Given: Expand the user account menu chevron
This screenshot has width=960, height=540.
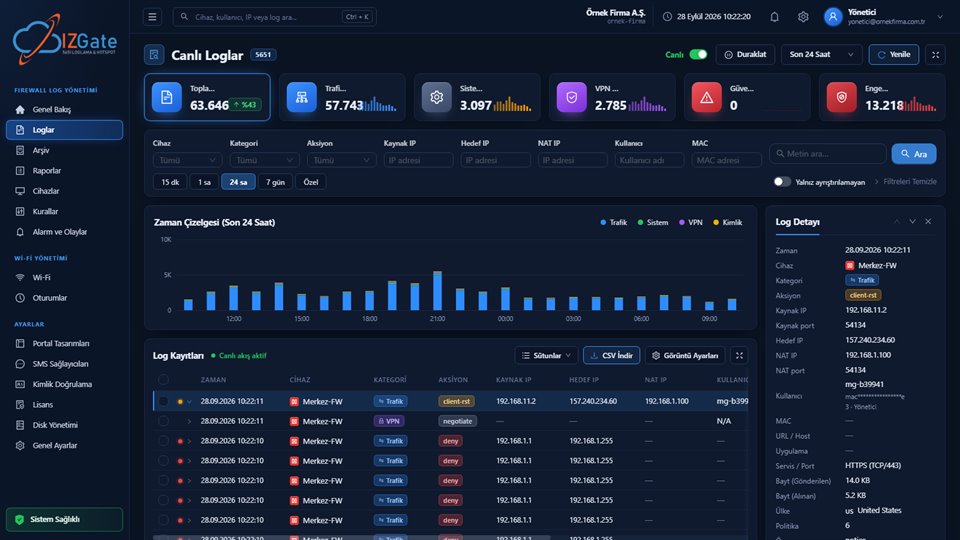Looking at the screenshot, I should pyautogui.click(x=940, y=17).
